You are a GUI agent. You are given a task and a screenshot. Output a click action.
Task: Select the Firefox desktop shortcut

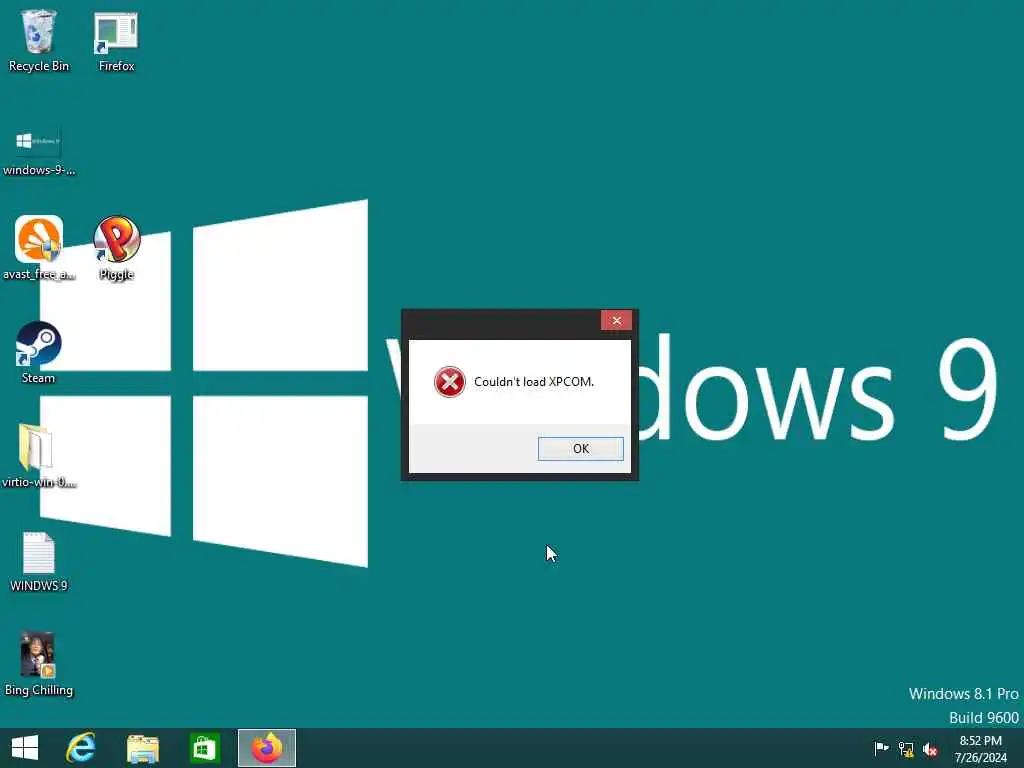pyautogui.click(x=116, y=40)
